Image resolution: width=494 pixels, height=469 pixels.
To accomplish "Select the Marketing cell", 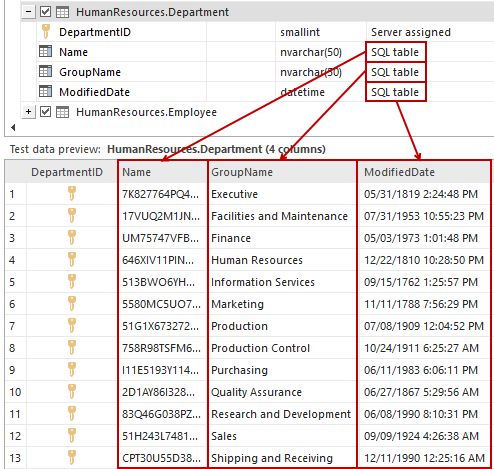I will [282, 304].
